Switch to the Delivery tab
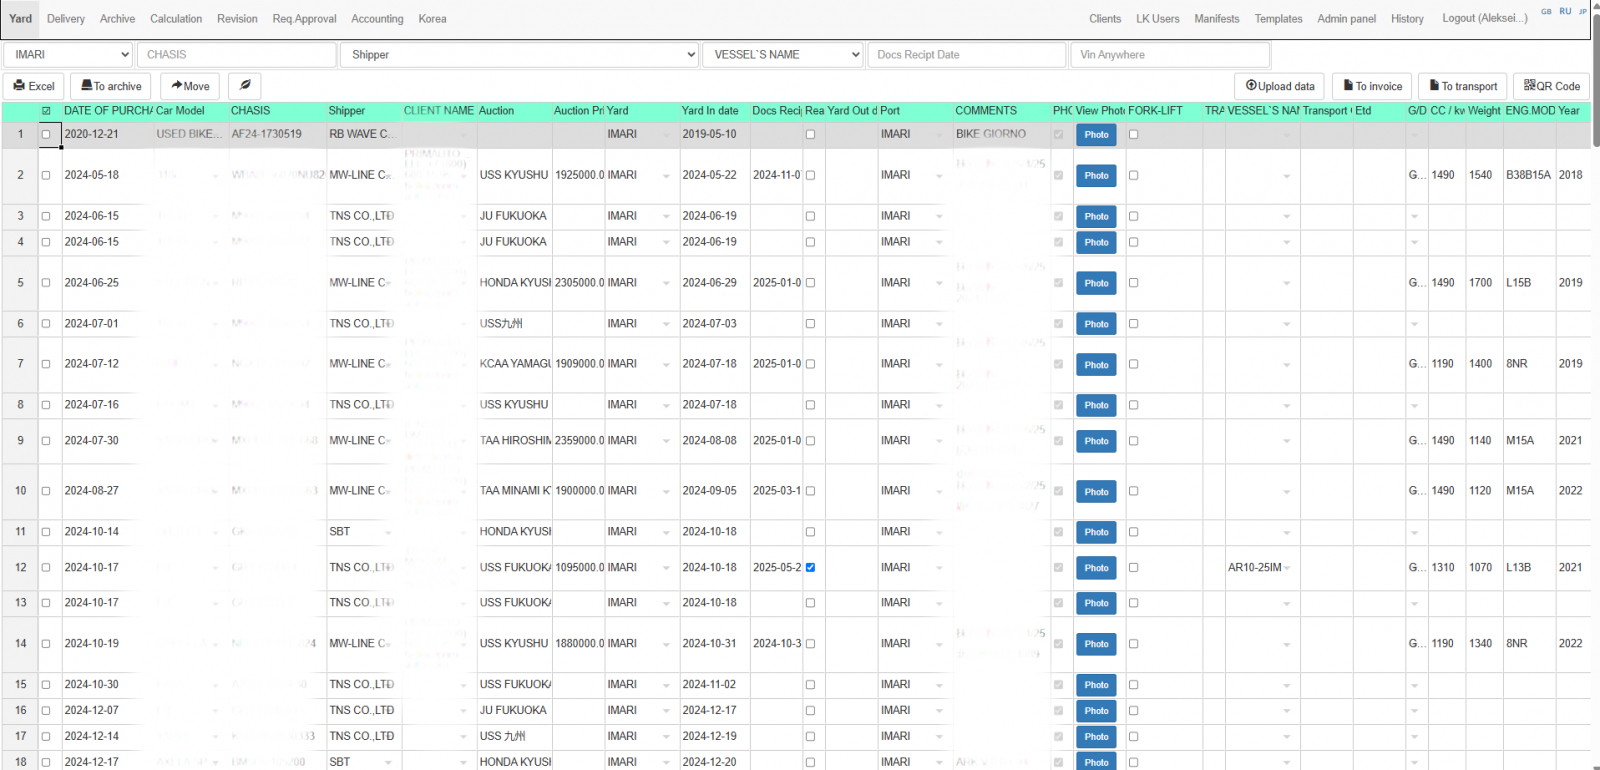This screenshot has height=770, width=1600. pos(66,19)
